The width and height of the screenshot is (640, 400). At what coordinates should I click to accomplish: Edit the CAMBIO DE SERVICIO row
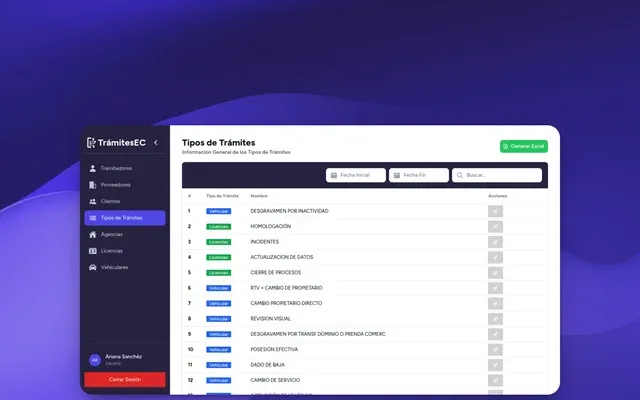click(495, 380)
